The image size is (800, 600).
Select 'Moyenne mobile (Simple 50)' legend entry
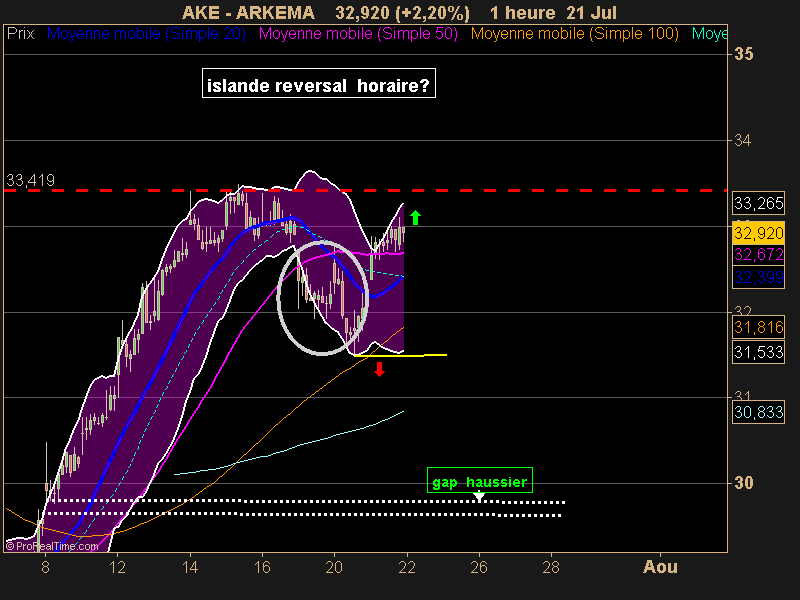click(358, 34)
